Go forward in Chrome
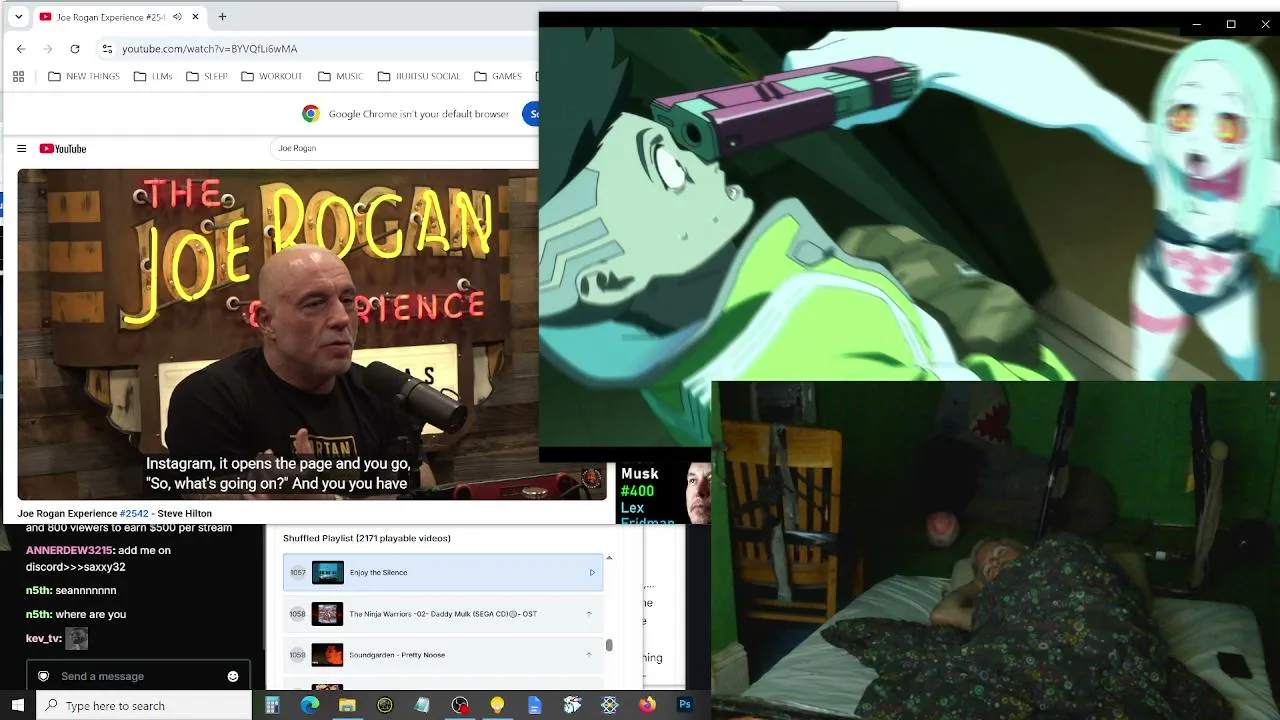Screen dimensions: 1280x720 (48, 48)
